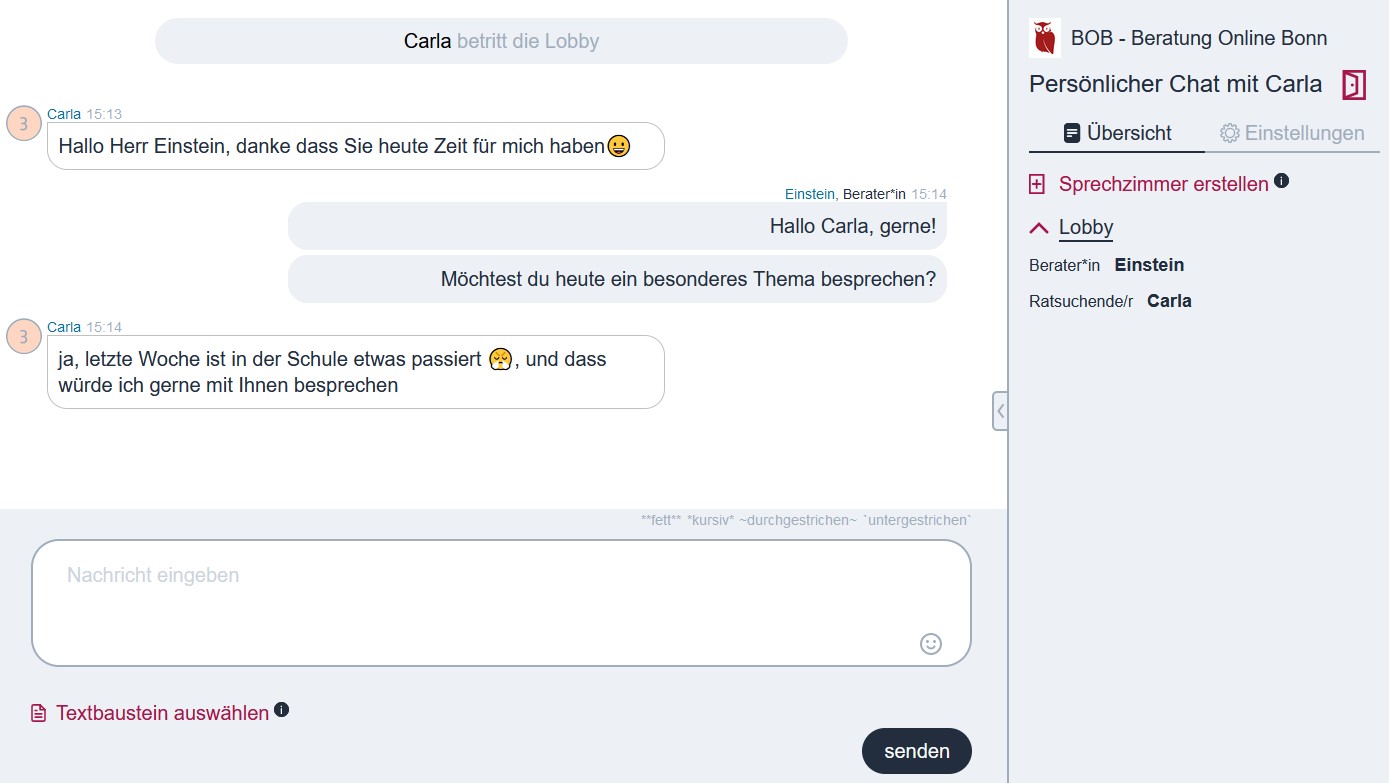The height and width of the screenshot is (783, 1389).
Task: Click the '*kursiv*' formatting hint
Action: [x=711, y=520]
